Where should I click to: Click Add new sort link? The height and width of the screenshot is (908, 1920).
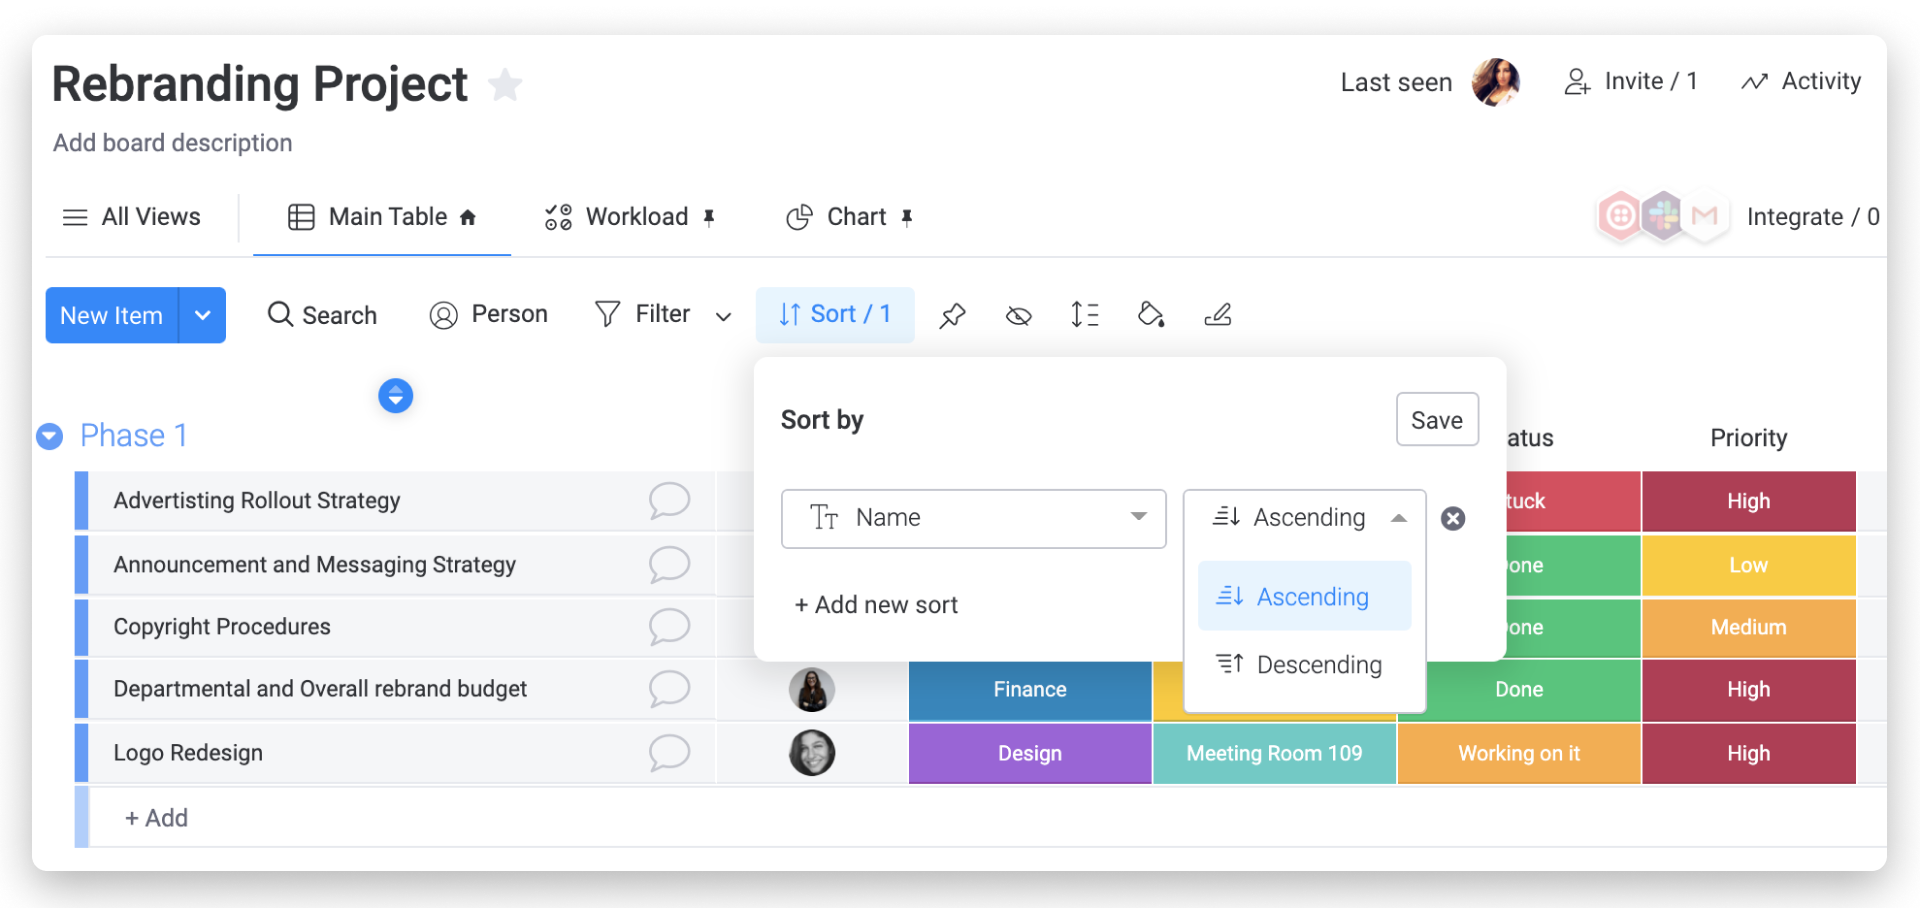pyautogui.click(x=876, y=605)
